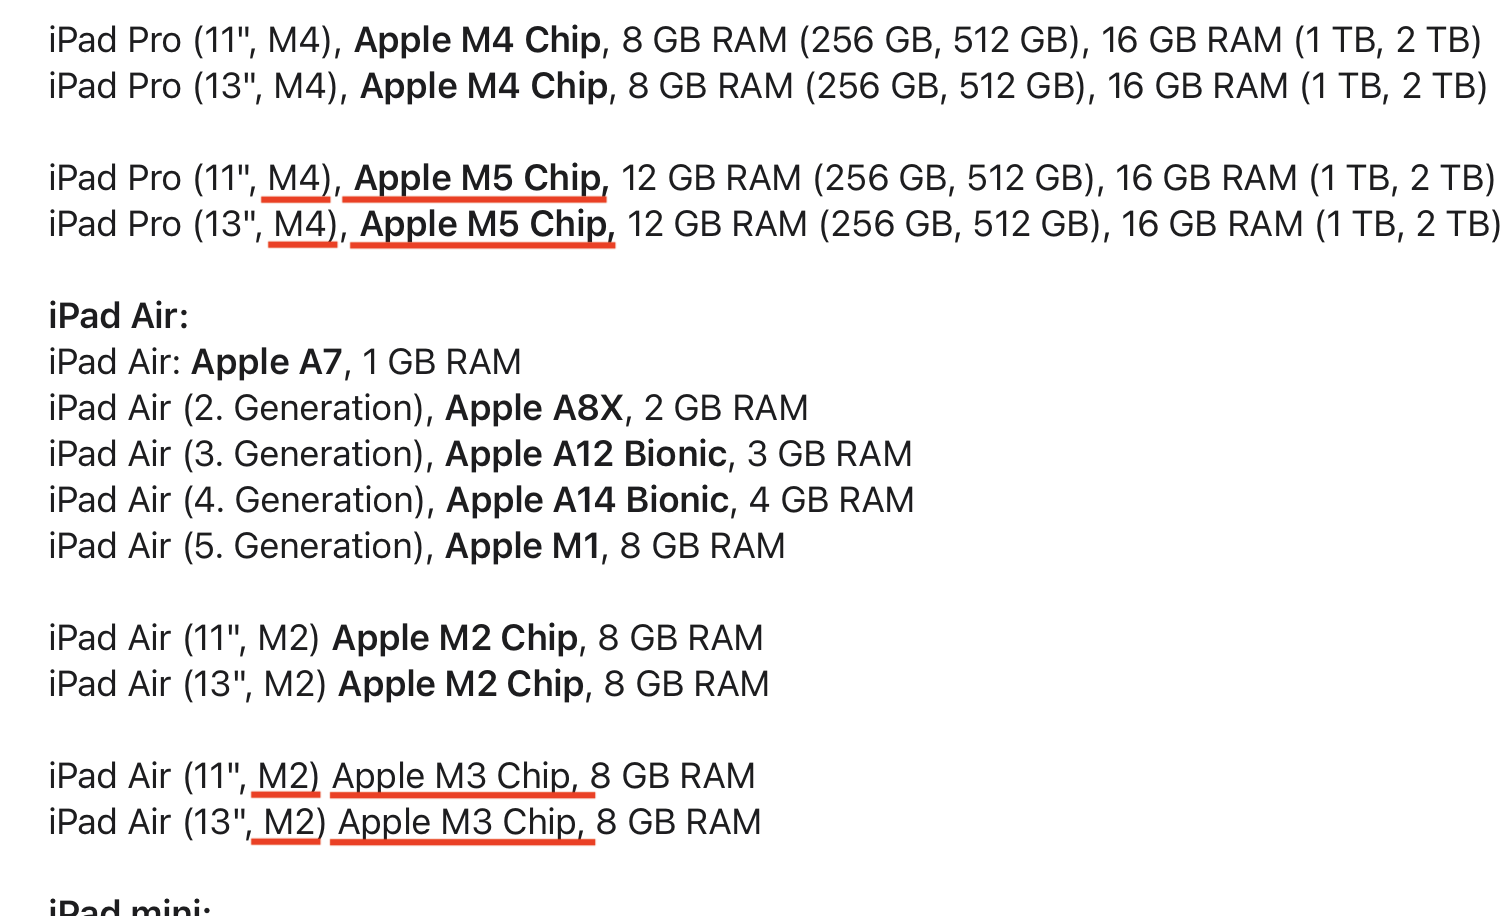Click the bold "Apple A14 Bionic" text
This screenshot has height=916, width=1510.
coord(587,500)
